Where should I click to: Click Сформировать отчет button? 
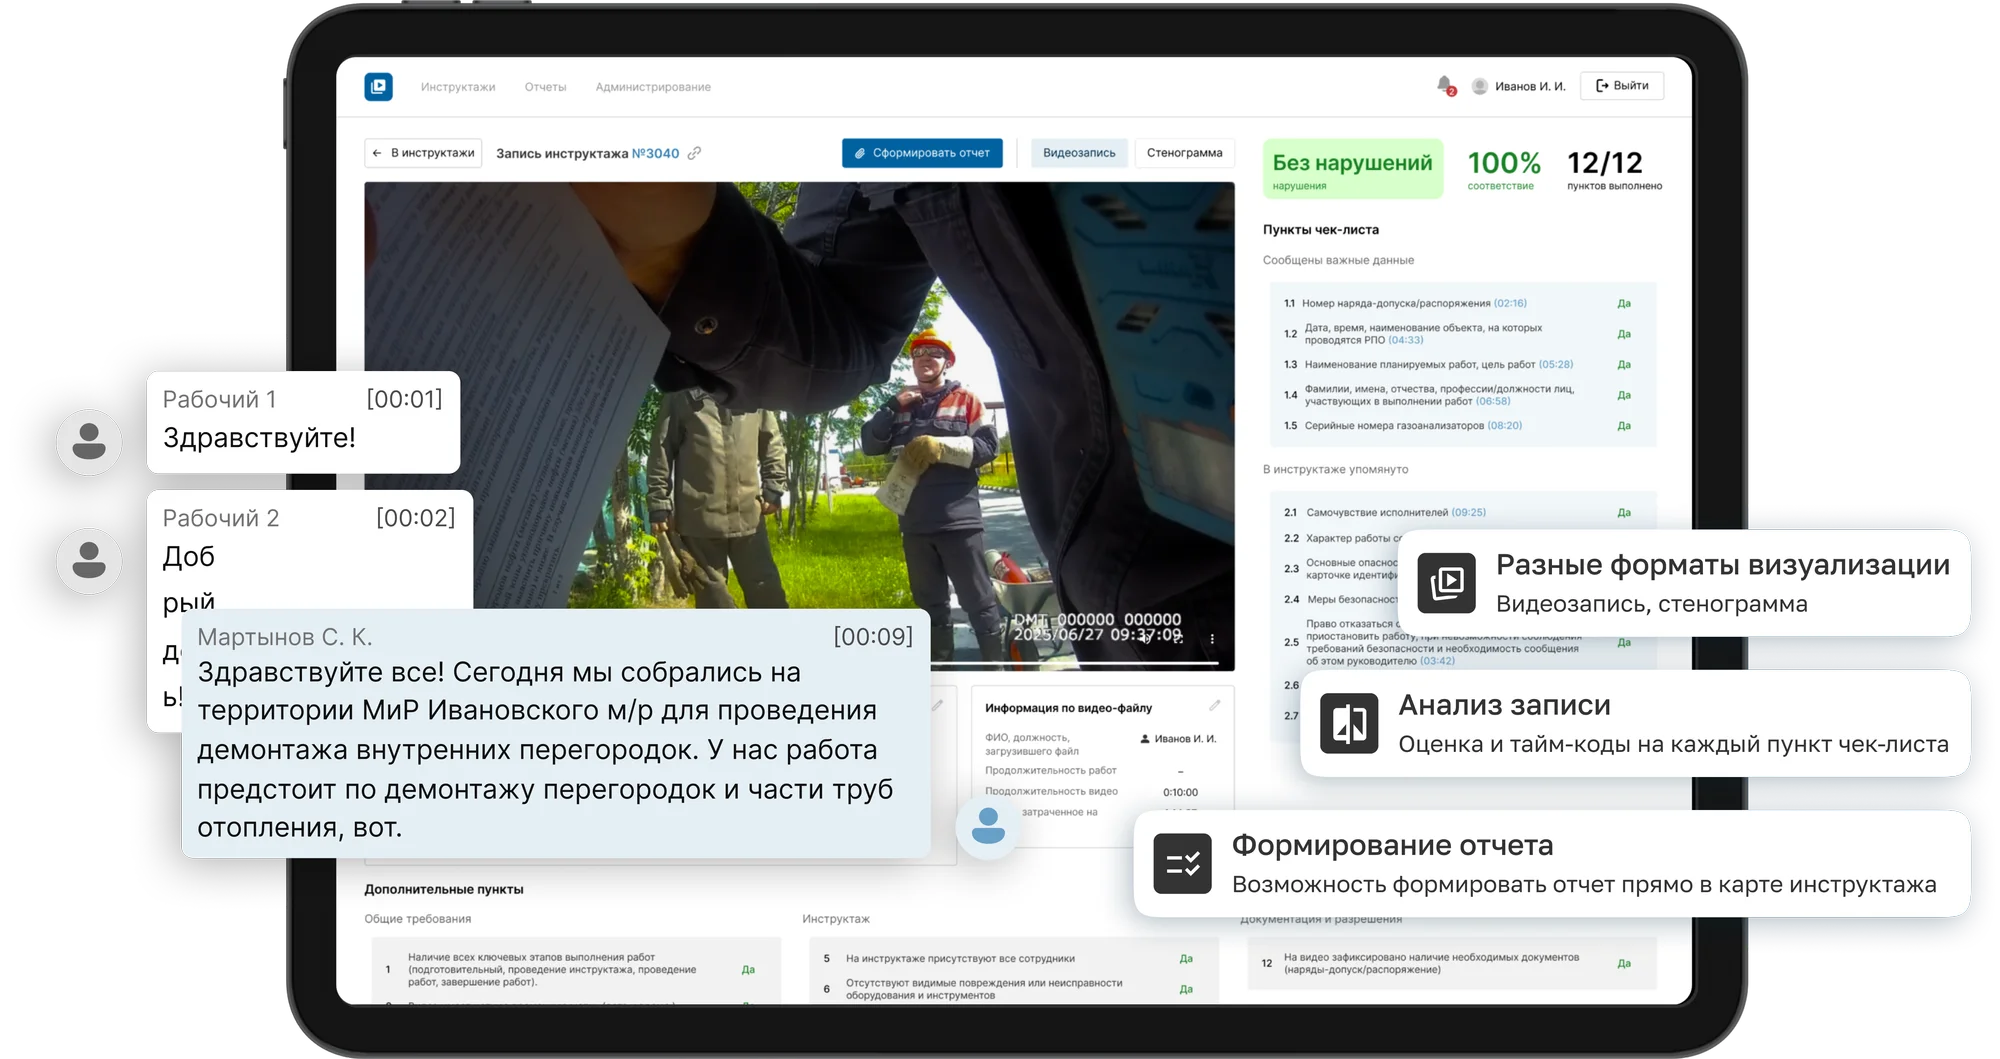[922, 153]
